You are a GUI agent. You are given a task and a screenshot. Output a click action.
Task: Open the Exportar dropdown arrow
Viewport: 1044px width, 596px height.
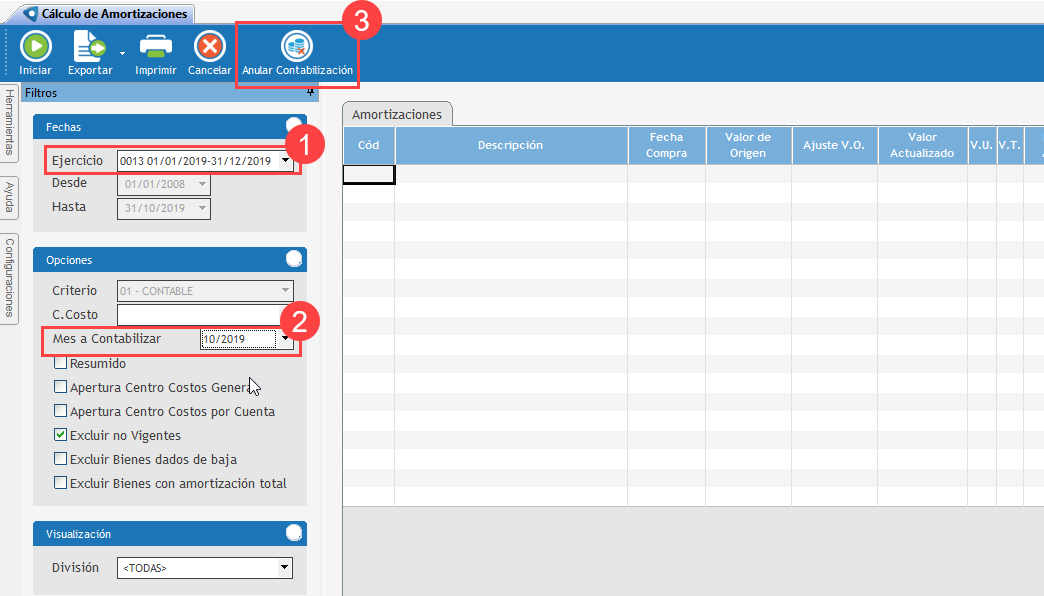coord(122,52)
